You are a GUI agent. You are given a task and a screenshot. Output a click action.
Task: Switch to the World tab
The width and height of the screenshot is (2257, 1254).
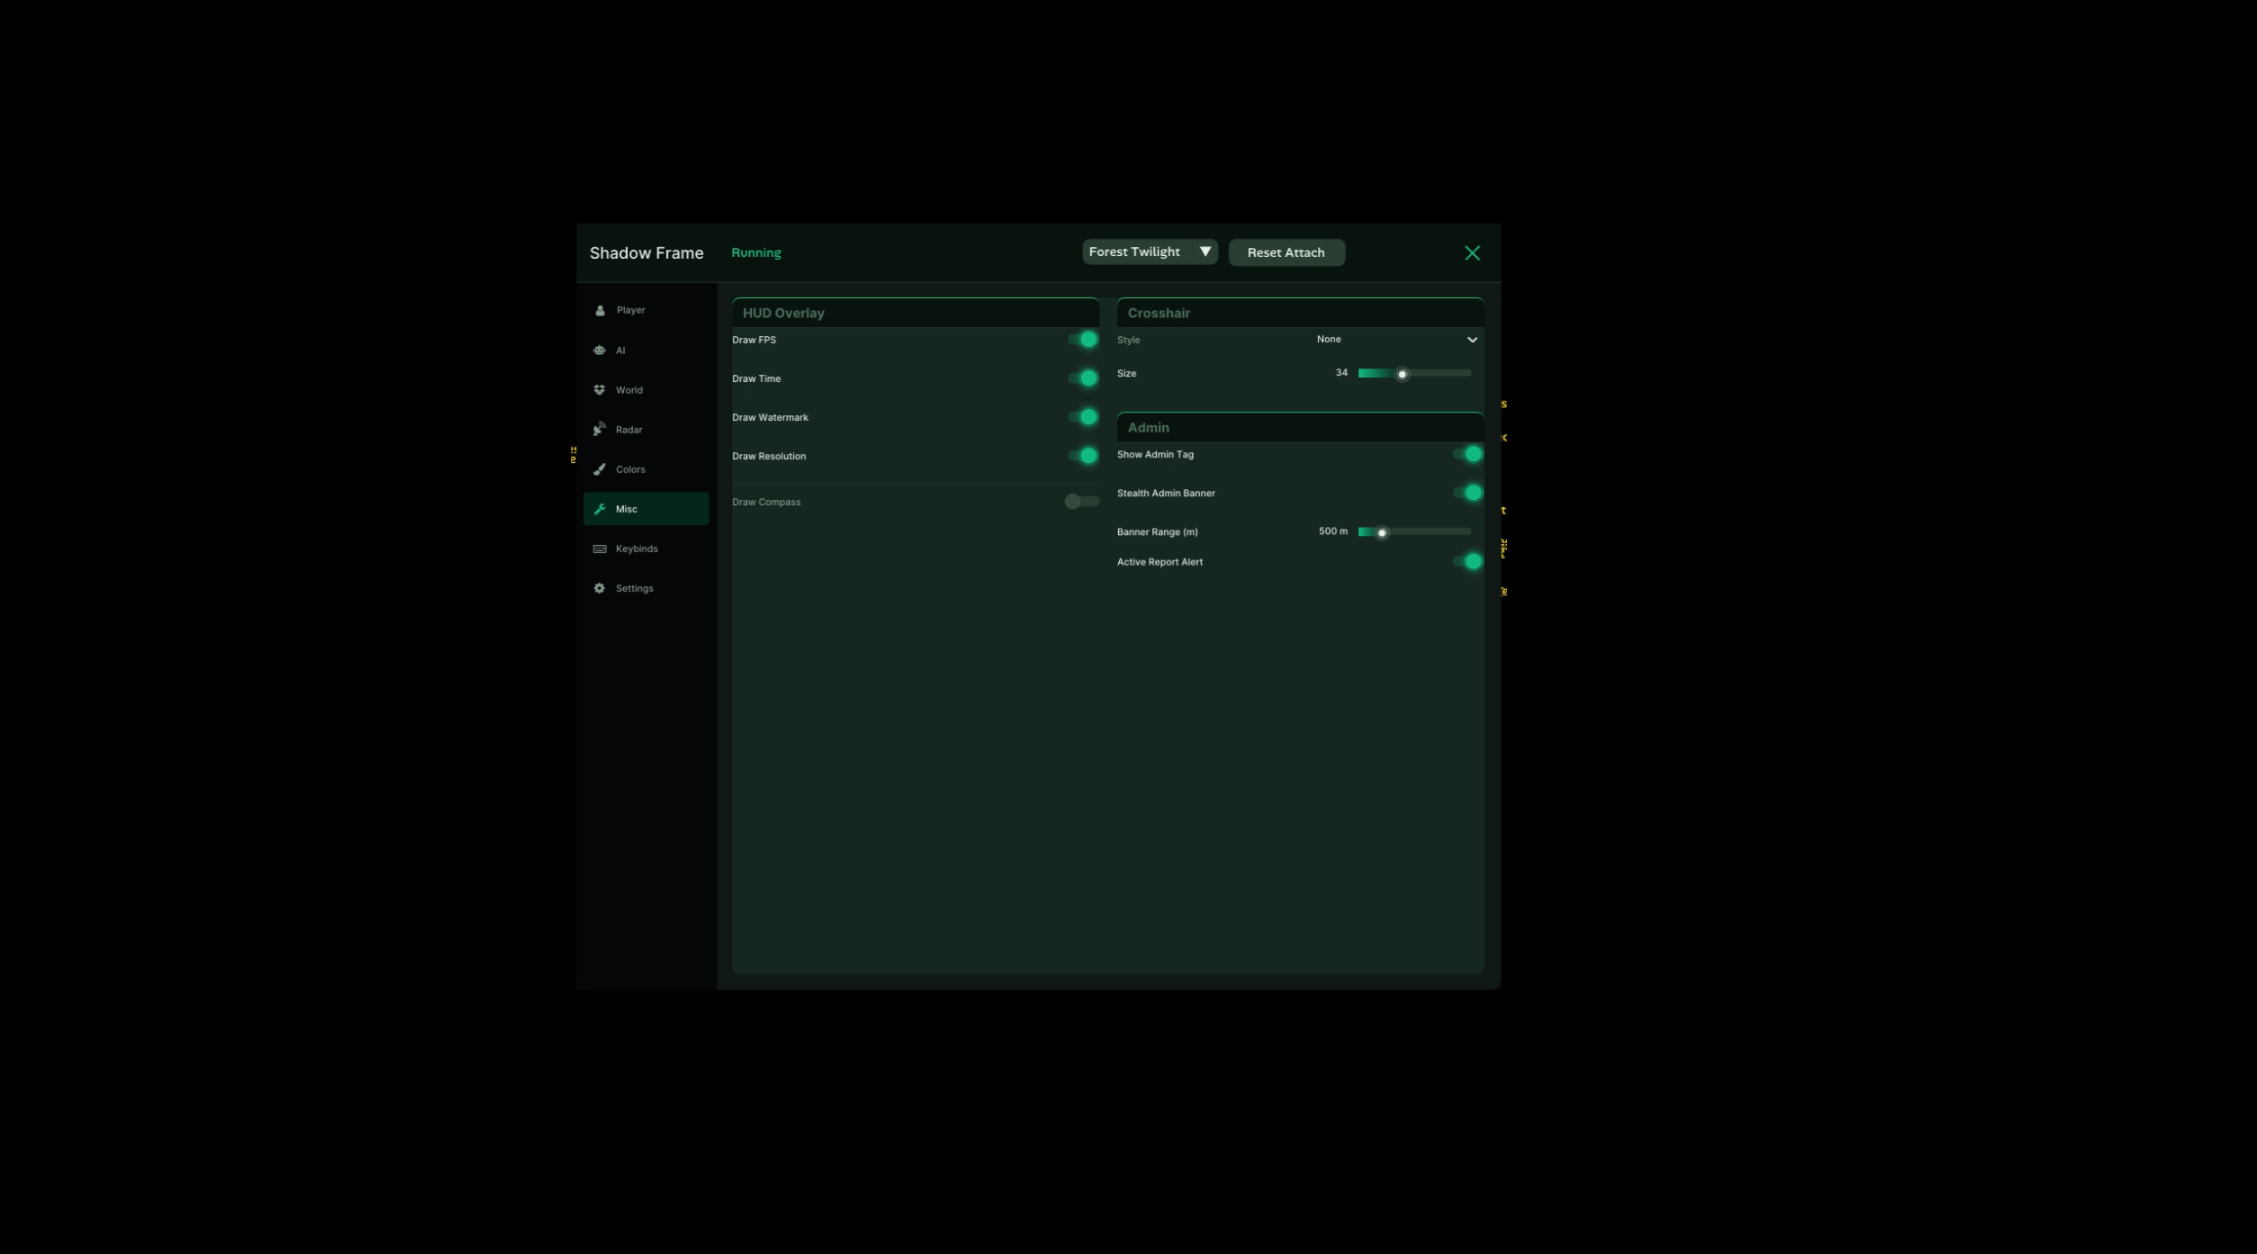point(646,390)
